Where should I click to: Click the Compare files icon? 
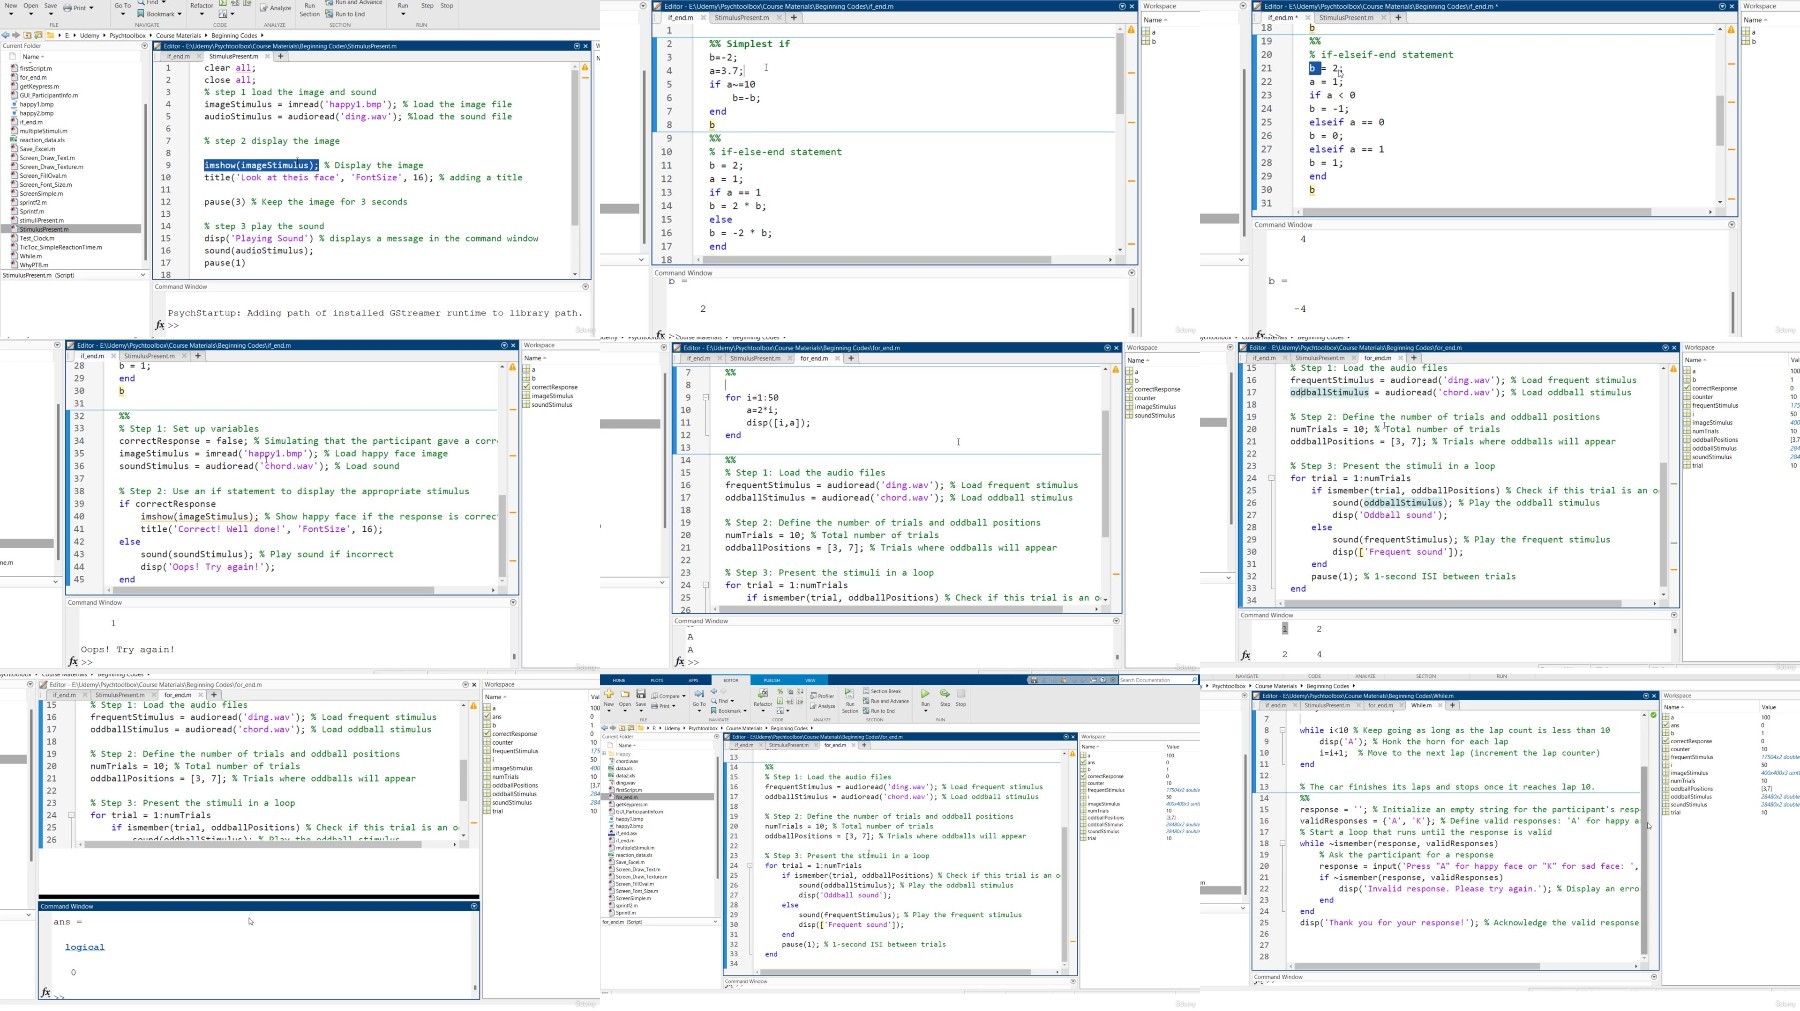click(654, 696)
